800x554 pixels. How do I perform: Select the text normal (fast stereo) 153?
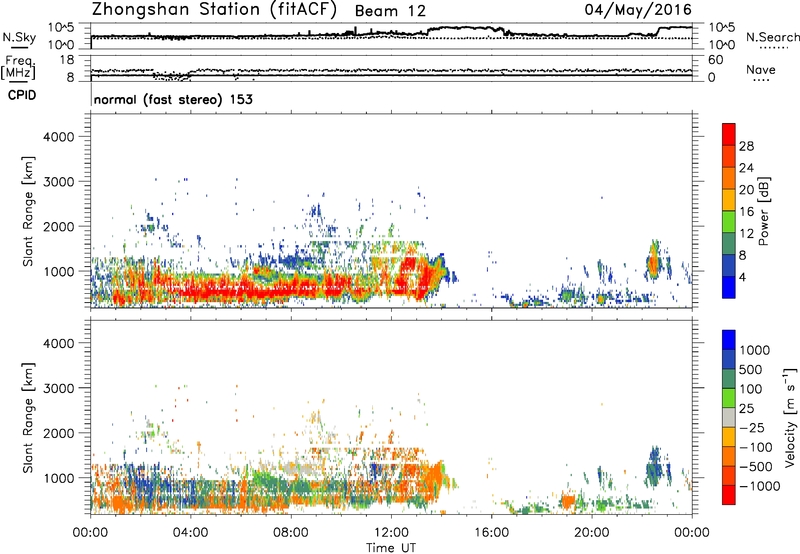click(173, 99)
